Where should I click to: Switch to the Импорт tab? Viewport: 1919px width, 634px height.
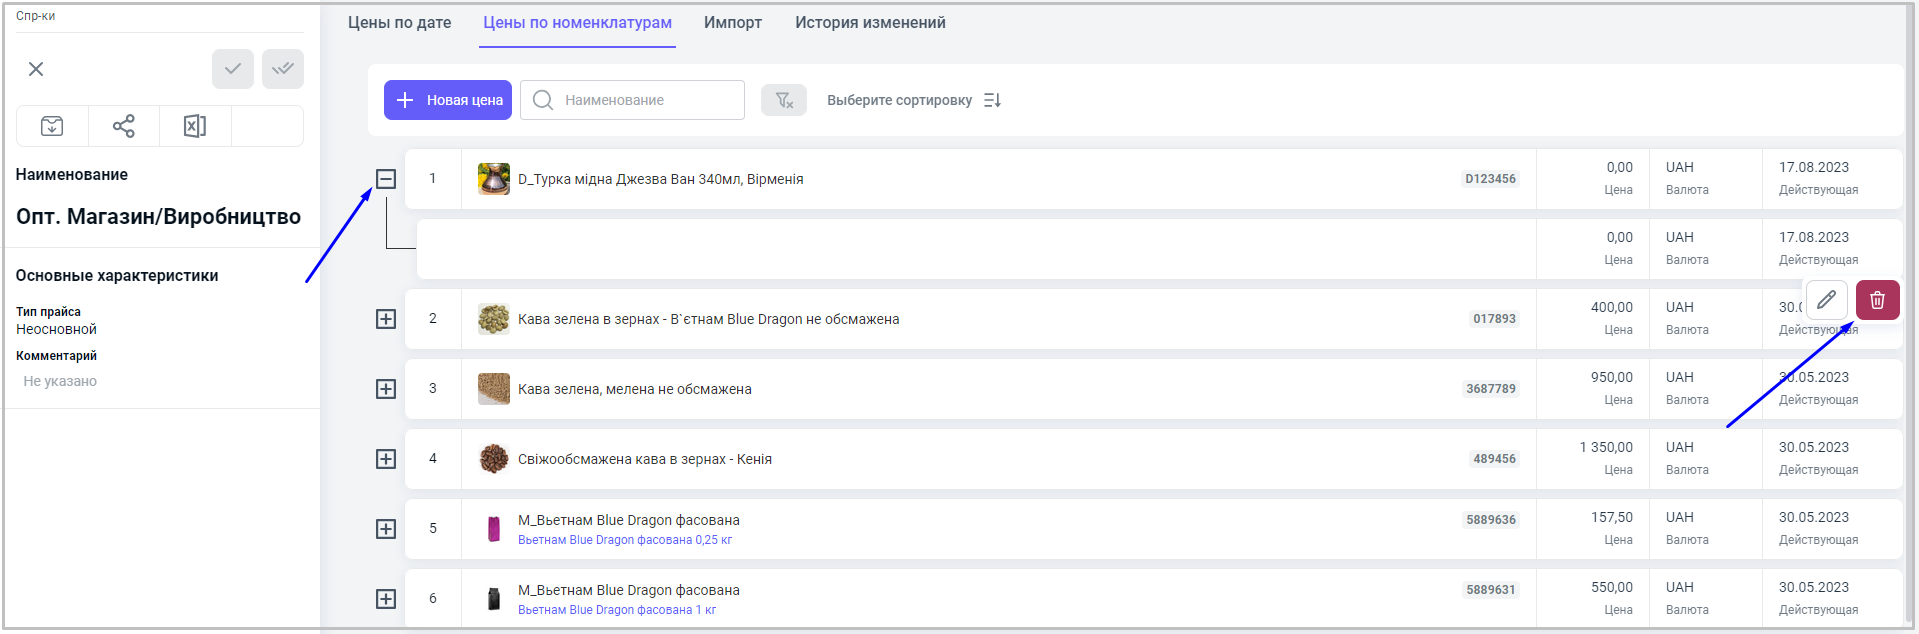click(x=732, y=23)
